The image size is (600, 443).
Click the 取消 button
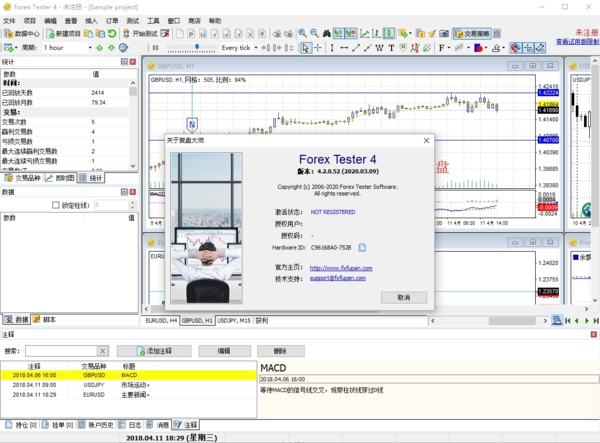[x=403, y=297]
